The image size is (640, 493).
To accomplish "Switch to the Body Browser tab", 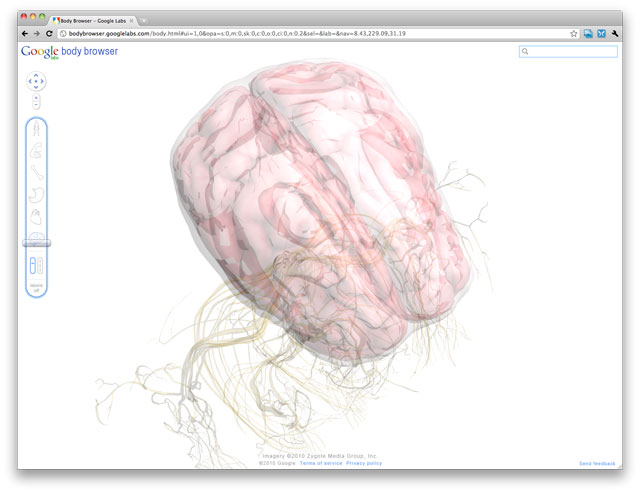I will coord(95,19).
